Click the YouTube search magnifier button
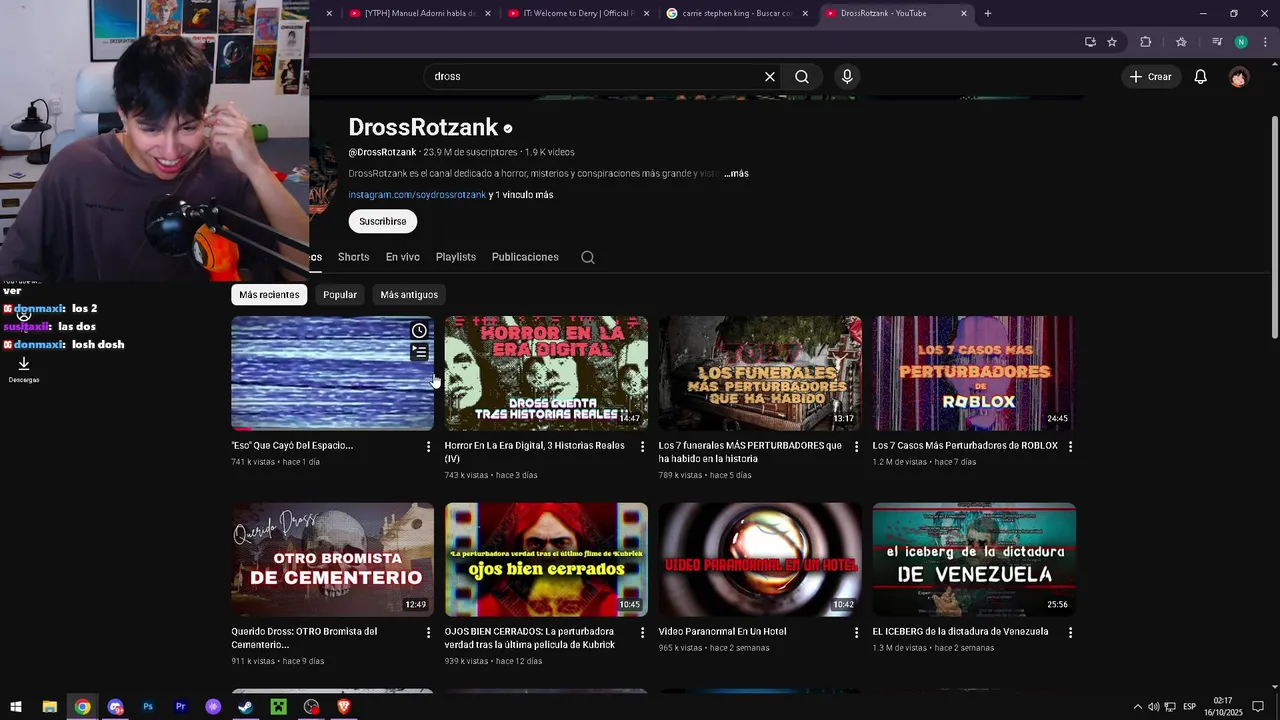The height and width of the screenshot is (720, 1280). pyautogui.click(x=802, y=77)
